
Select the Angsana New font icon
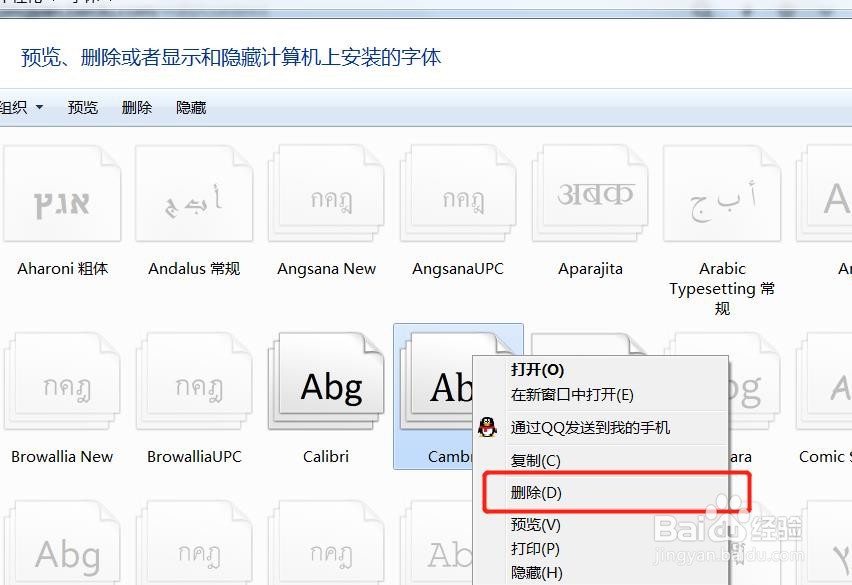[326, 193]
